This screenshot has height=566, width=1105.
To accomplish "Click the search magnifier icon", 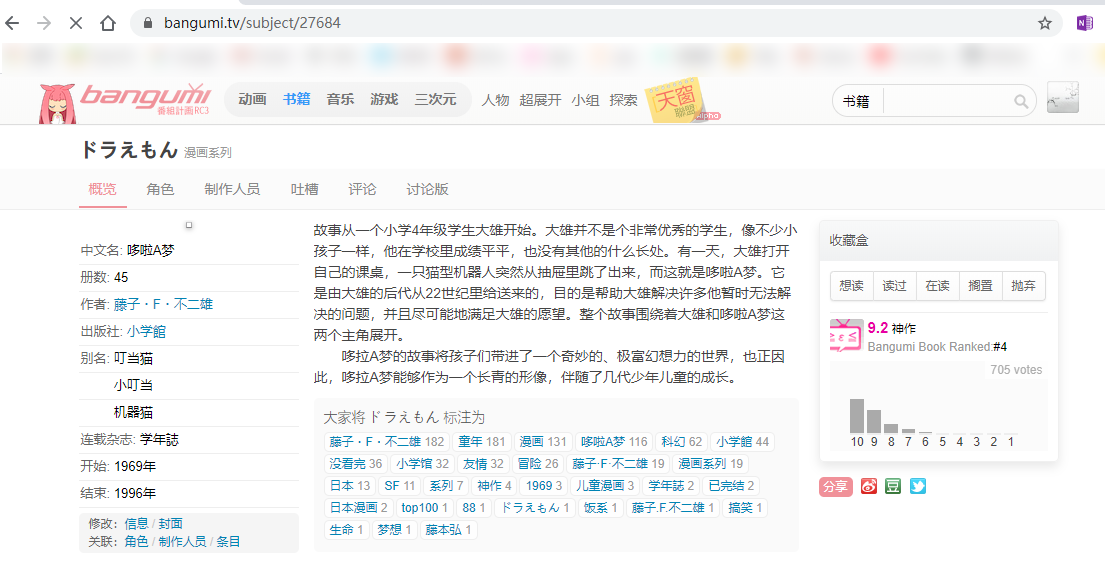I will click(x=1021, y=101).
